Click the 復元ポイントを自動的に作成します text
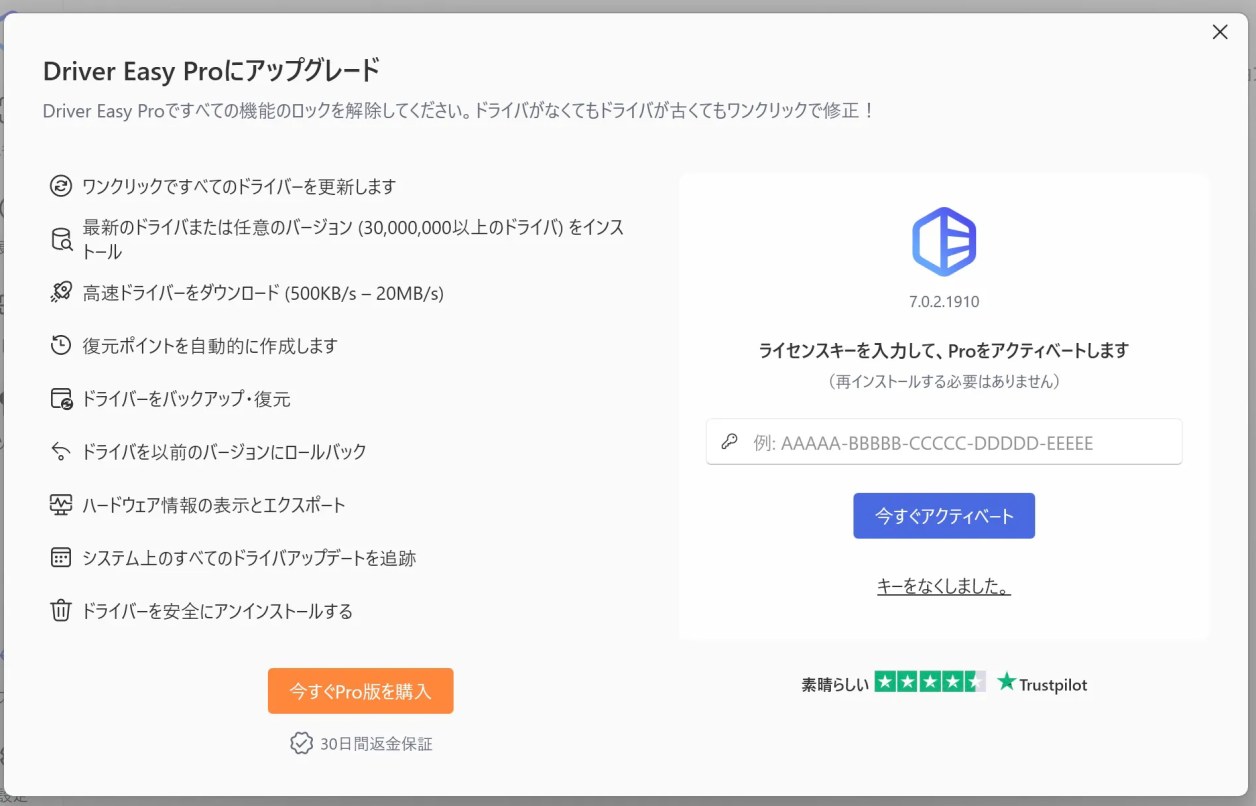 click(210, 346)
